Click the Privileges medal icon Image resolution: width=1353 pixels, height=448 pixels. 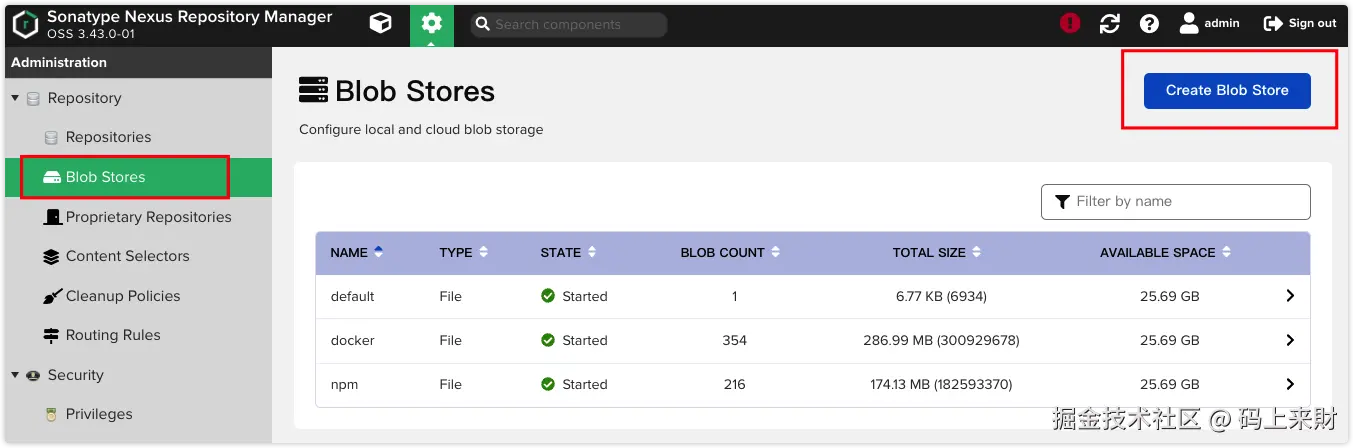(51, 414)
